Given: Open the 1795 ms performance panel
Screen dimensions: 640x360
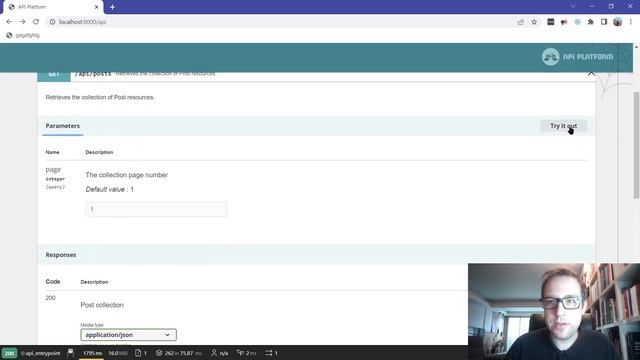Looking at the screenshot, I should click(x=92, y=353).
